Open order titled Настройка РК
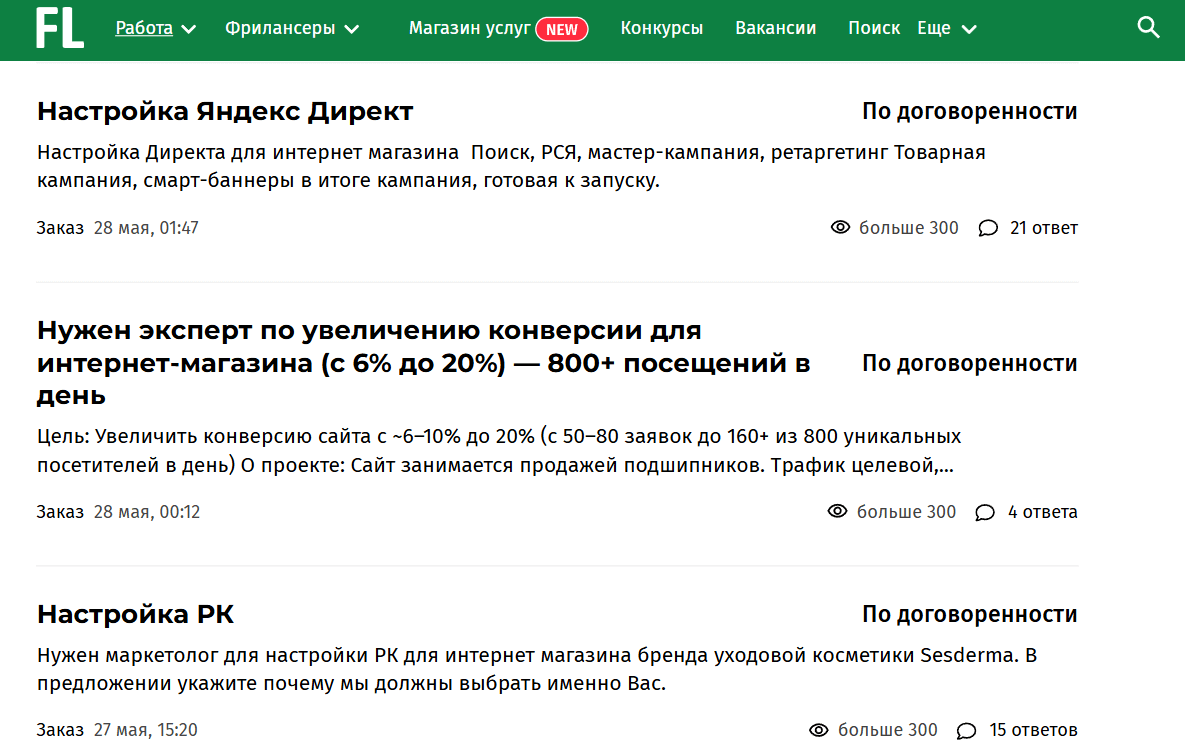This screenshot has width=1185, height=756. pyautogui.click(x=135, y=614)
